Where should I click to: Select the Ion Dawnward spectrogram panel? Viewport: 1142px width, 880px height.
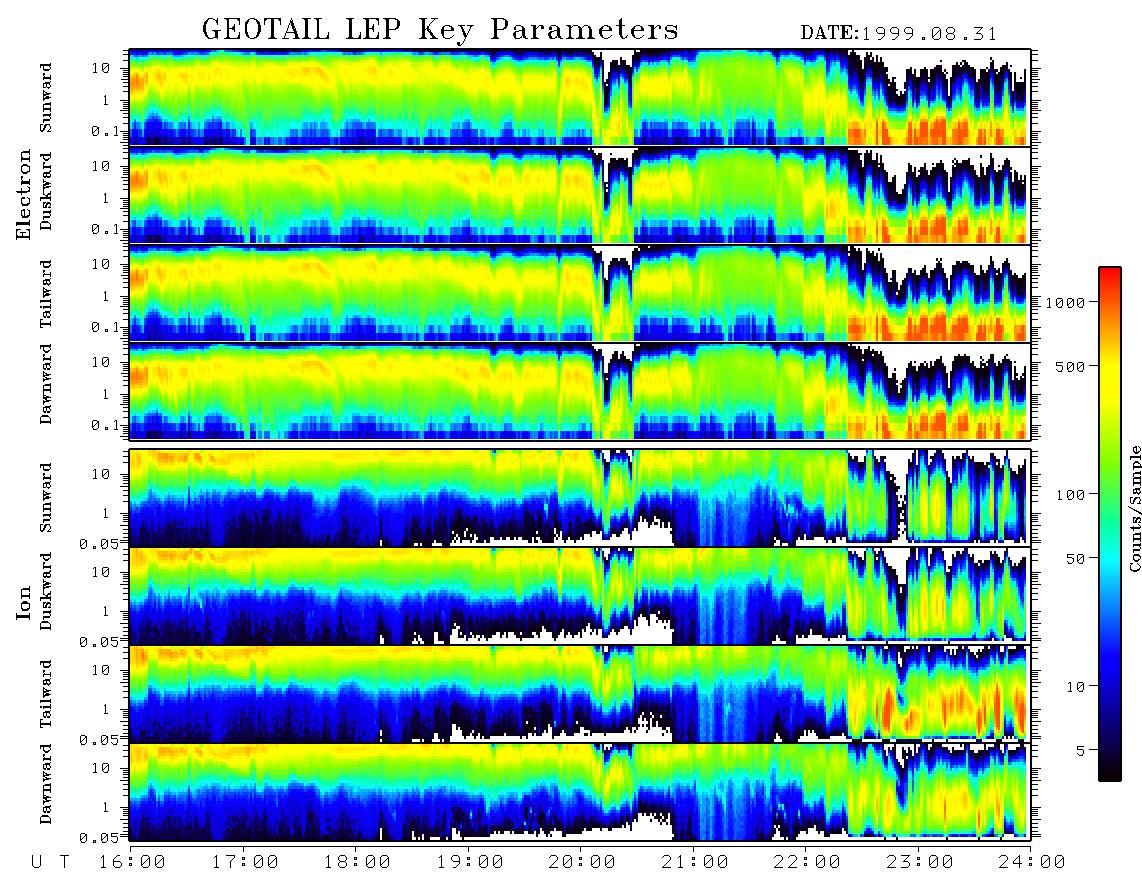point(580,792)
